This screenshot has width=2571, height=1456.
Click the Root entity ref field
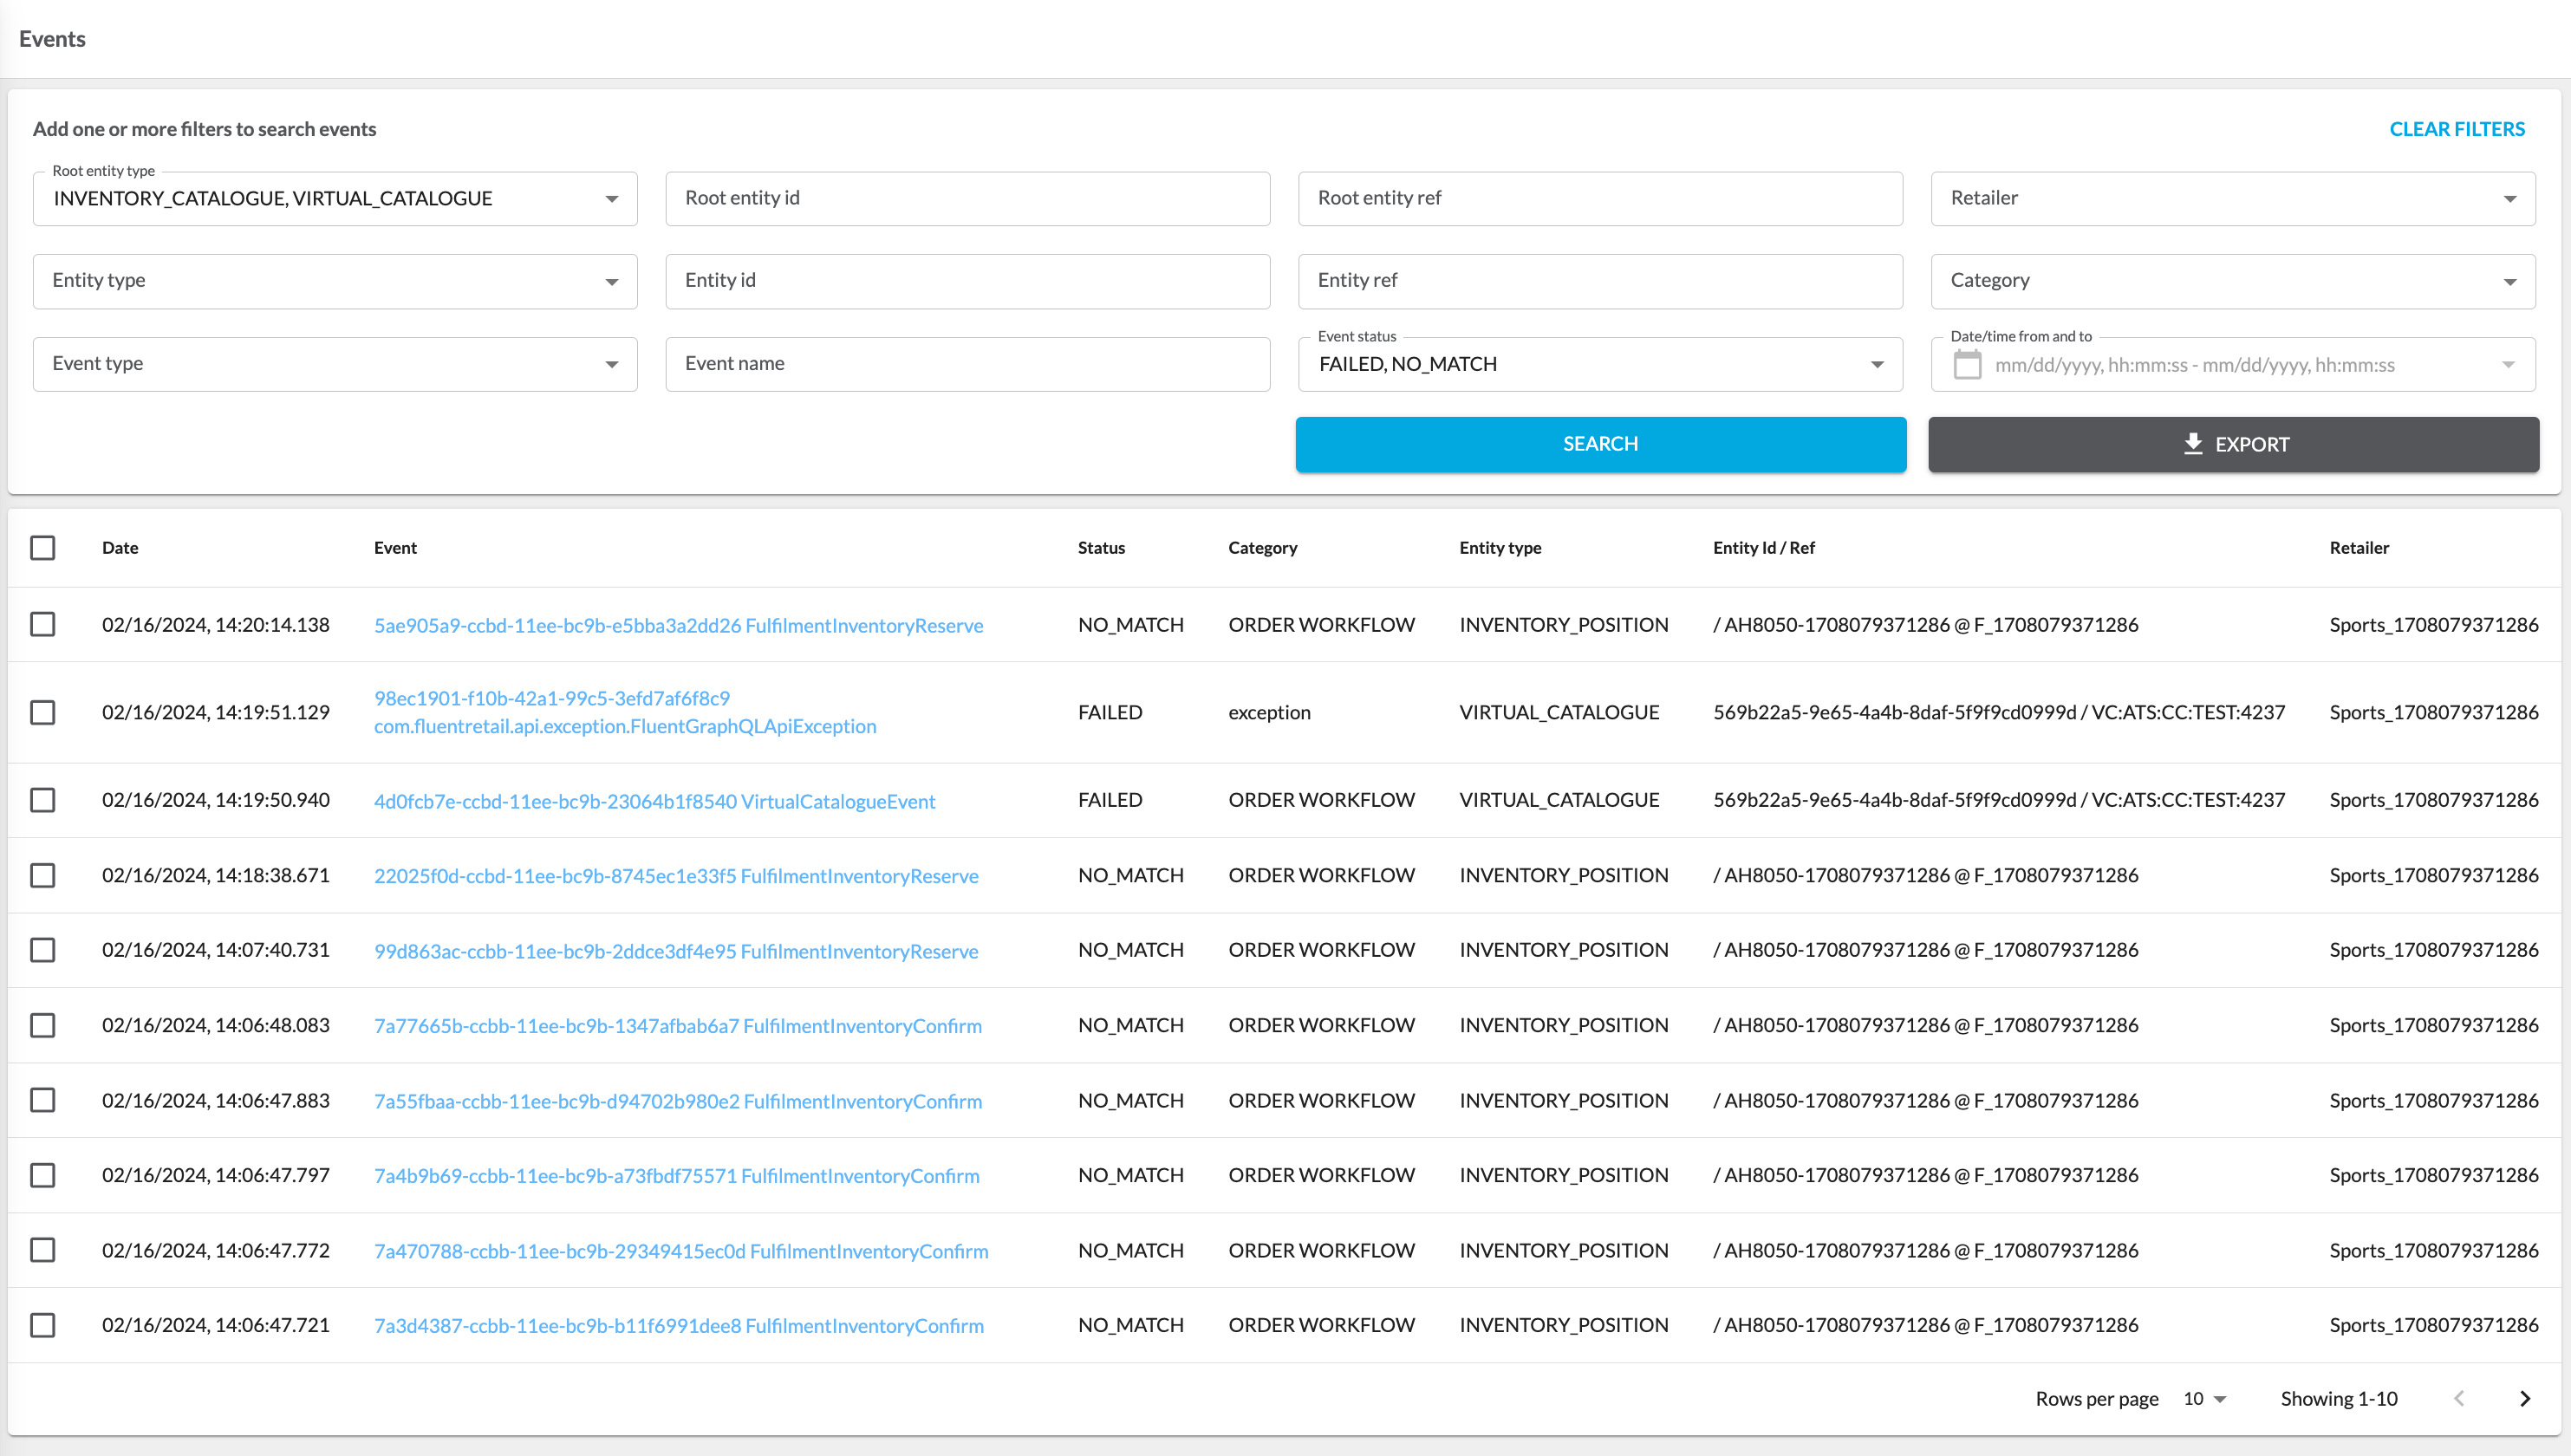coord(1600,198)
